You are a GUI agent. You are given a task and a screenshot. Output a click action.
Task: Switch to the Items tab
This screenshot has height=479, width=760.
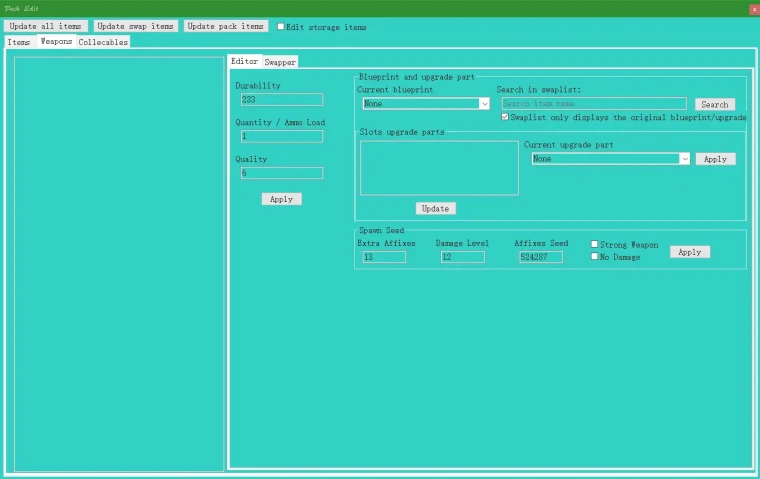tap(19, 42)
